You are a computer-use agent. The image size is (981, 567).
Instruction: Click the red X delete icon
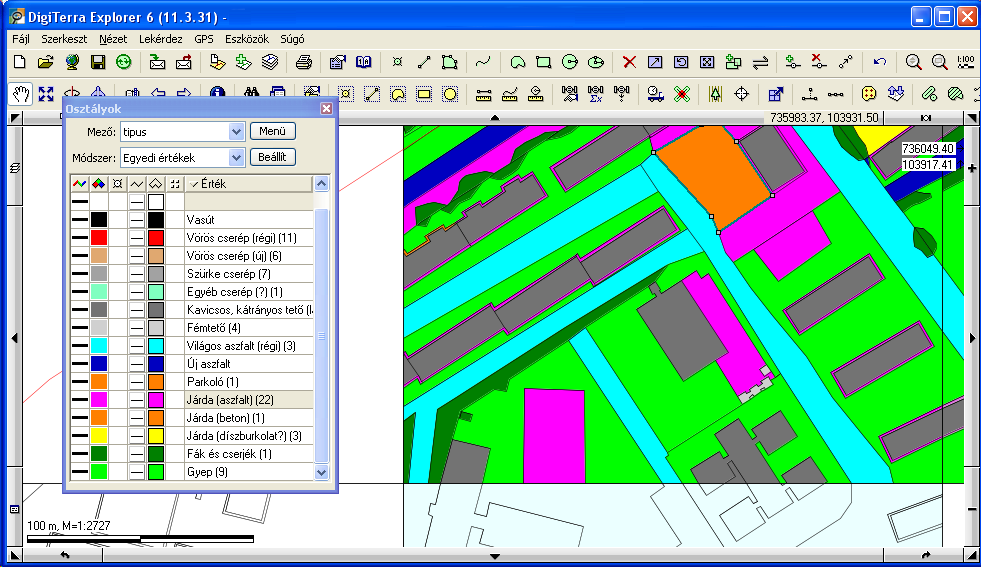point(629,62)
